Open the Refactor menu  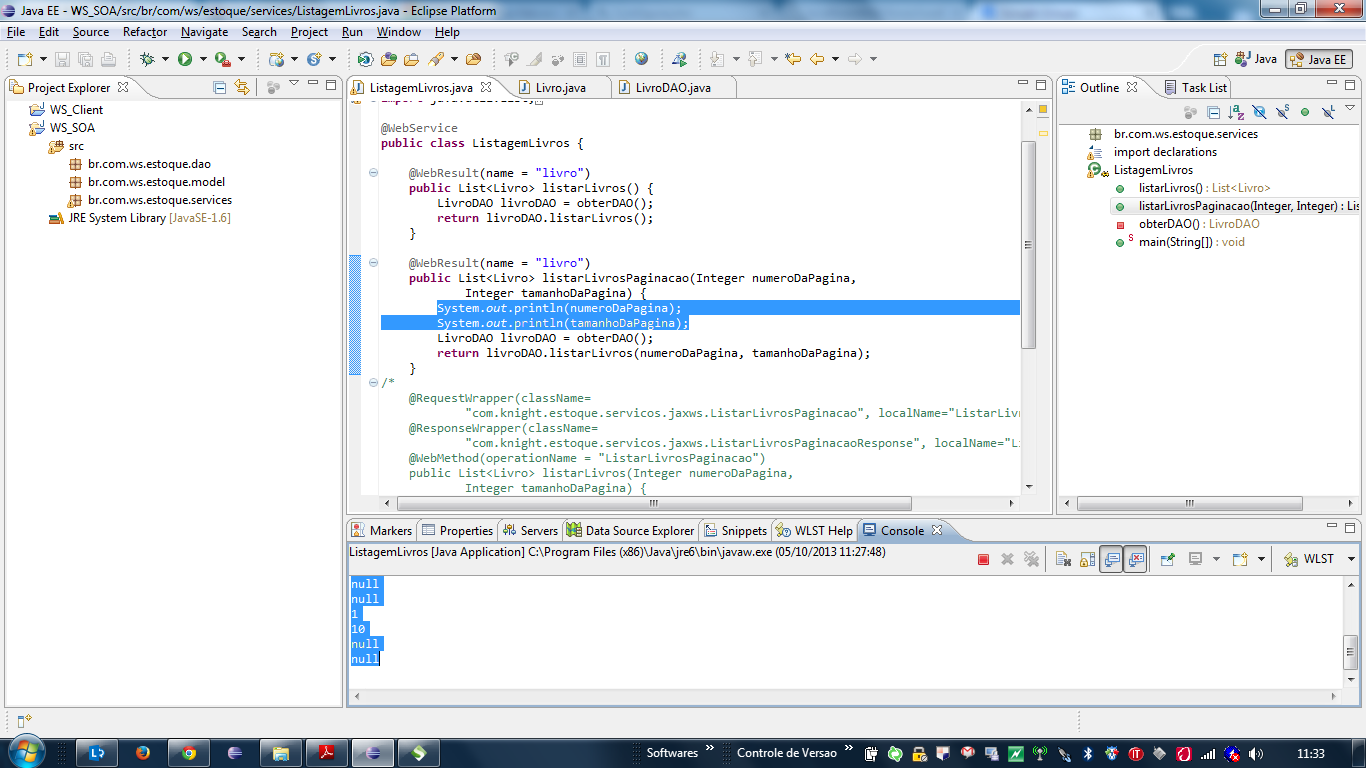click(x=145, y=32)
